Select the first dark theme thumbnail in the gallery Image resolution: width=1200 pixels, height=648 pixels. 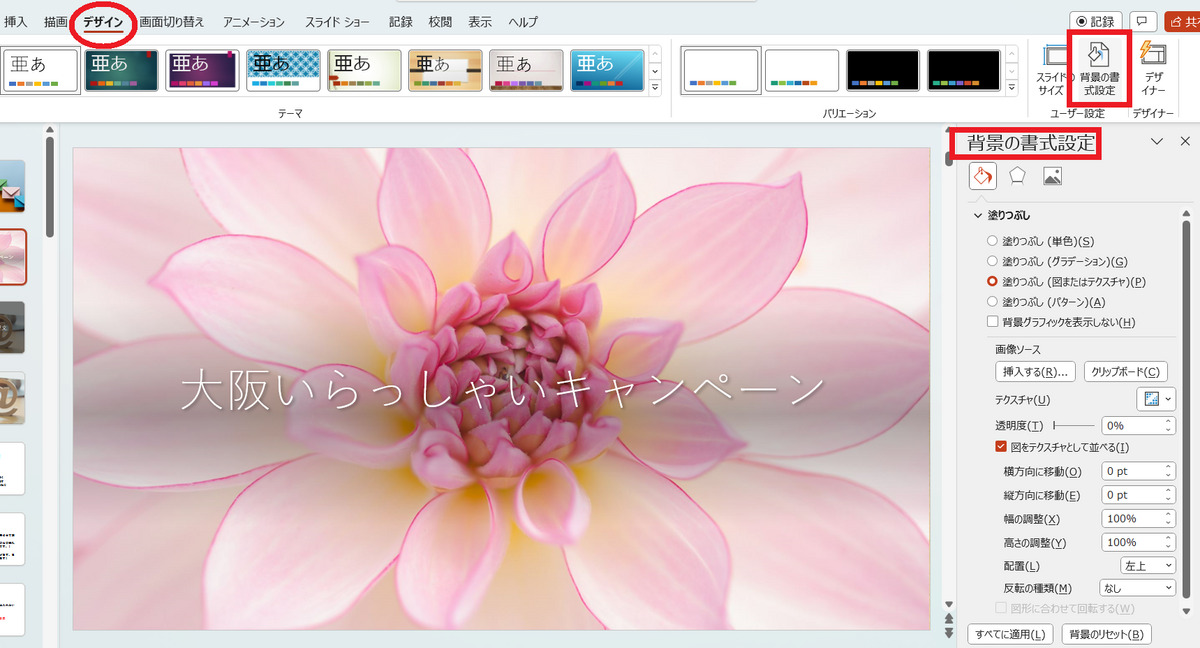(121, 69)
